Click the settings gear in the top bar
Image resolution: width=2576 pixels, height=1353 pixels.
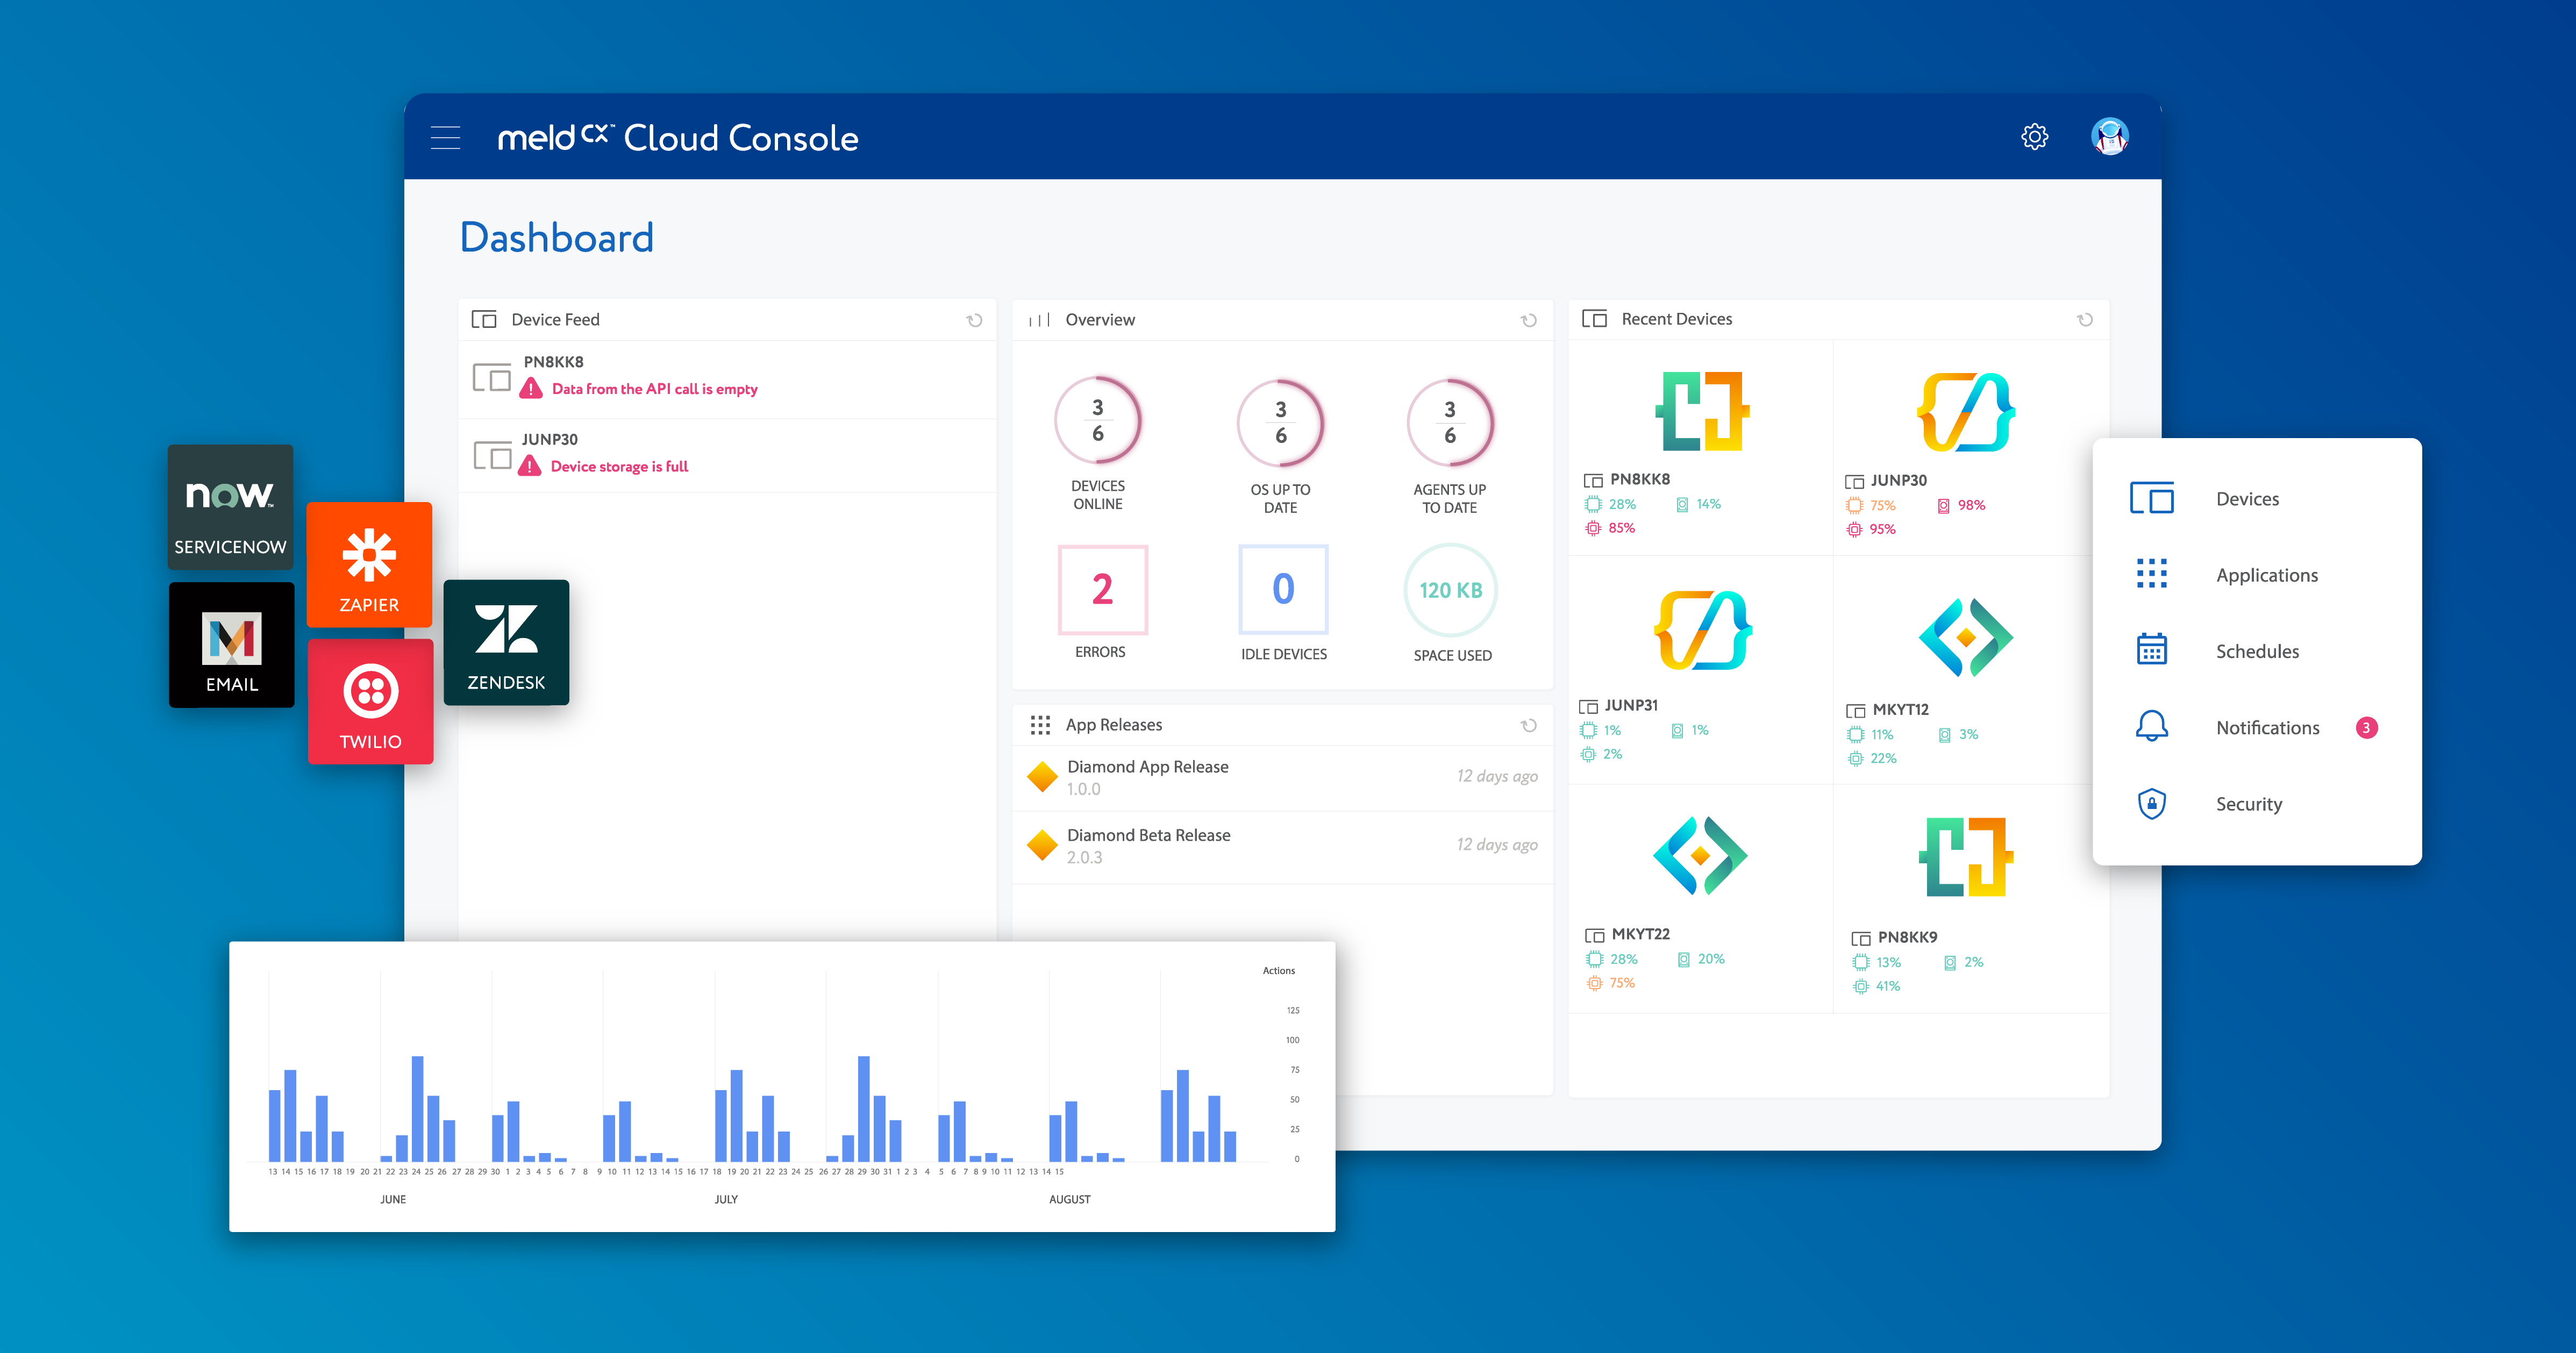[x=2034, y=136]
